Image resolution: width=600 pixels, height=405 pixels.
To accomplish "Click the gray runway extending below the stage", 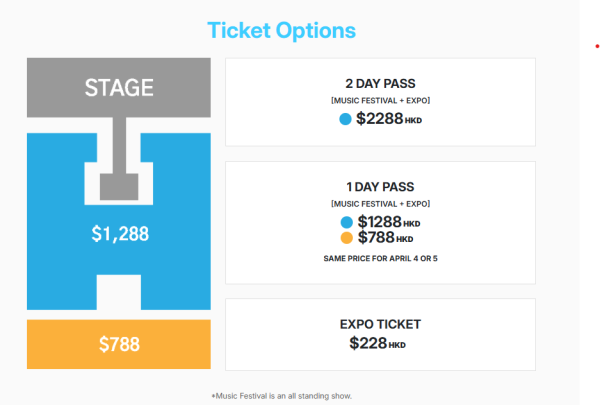I will point(119,160).
